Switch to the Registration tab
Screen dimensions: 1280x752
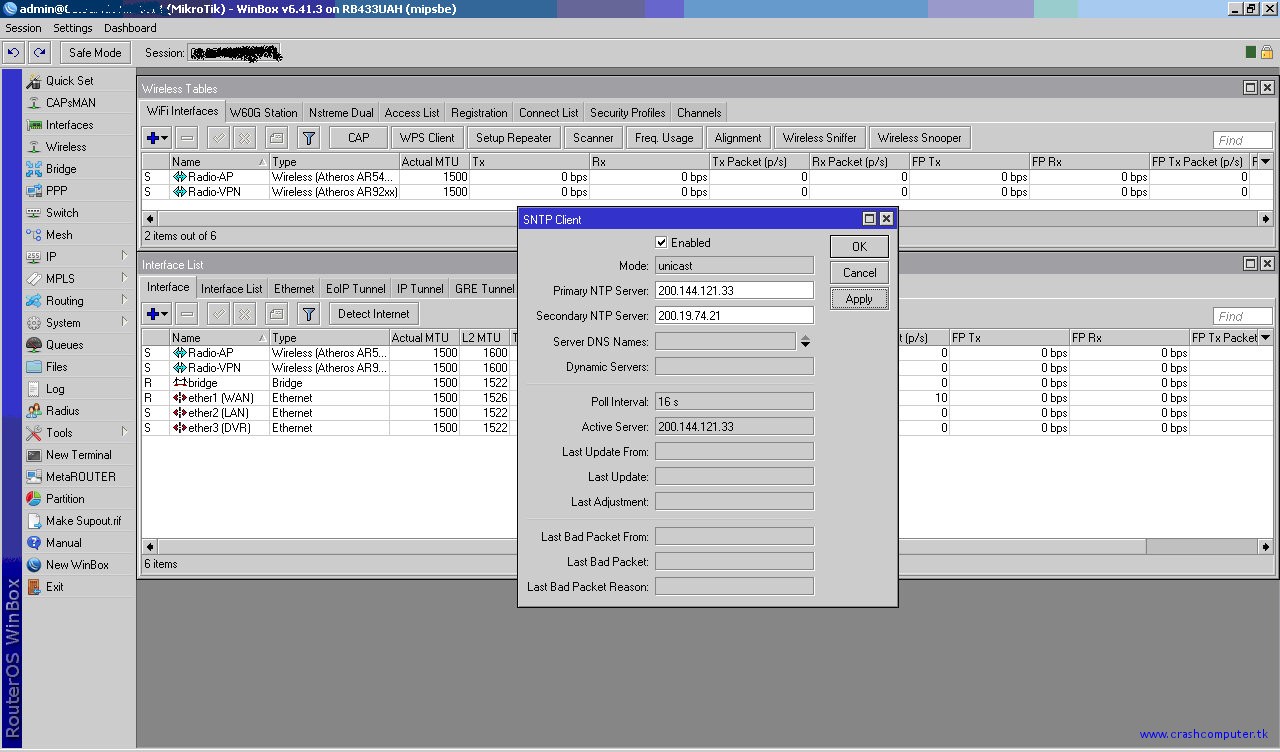479,113
